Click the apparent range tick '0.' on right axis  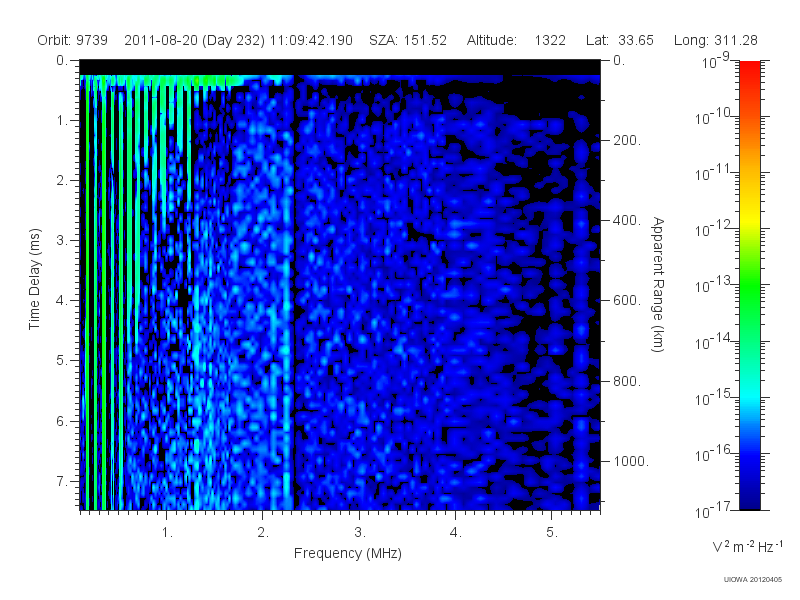point(619,61)
